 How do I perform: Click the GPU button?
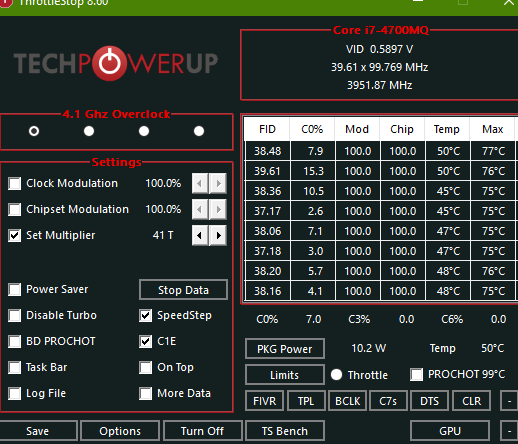(450, 431)
